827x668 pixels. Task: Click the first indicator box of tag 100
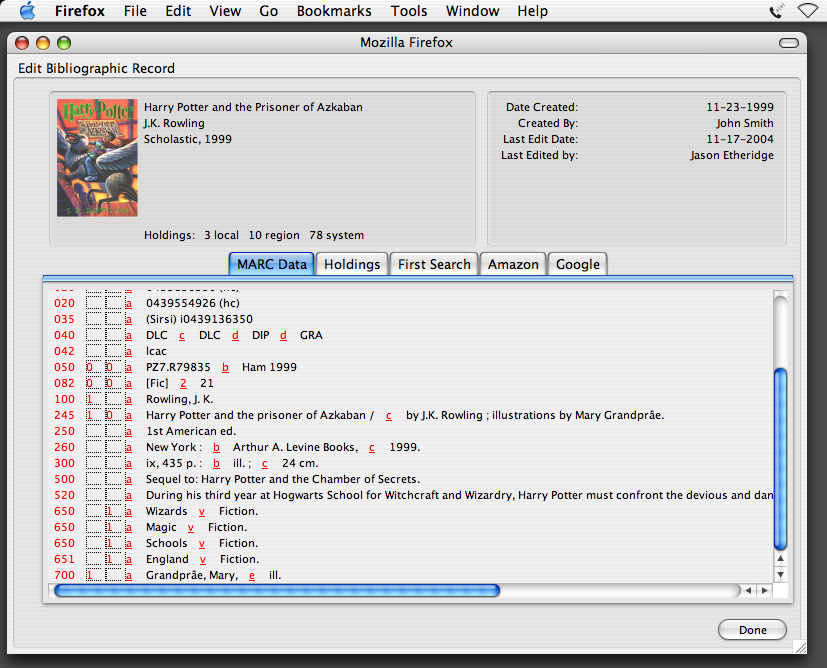click(93, 400)
